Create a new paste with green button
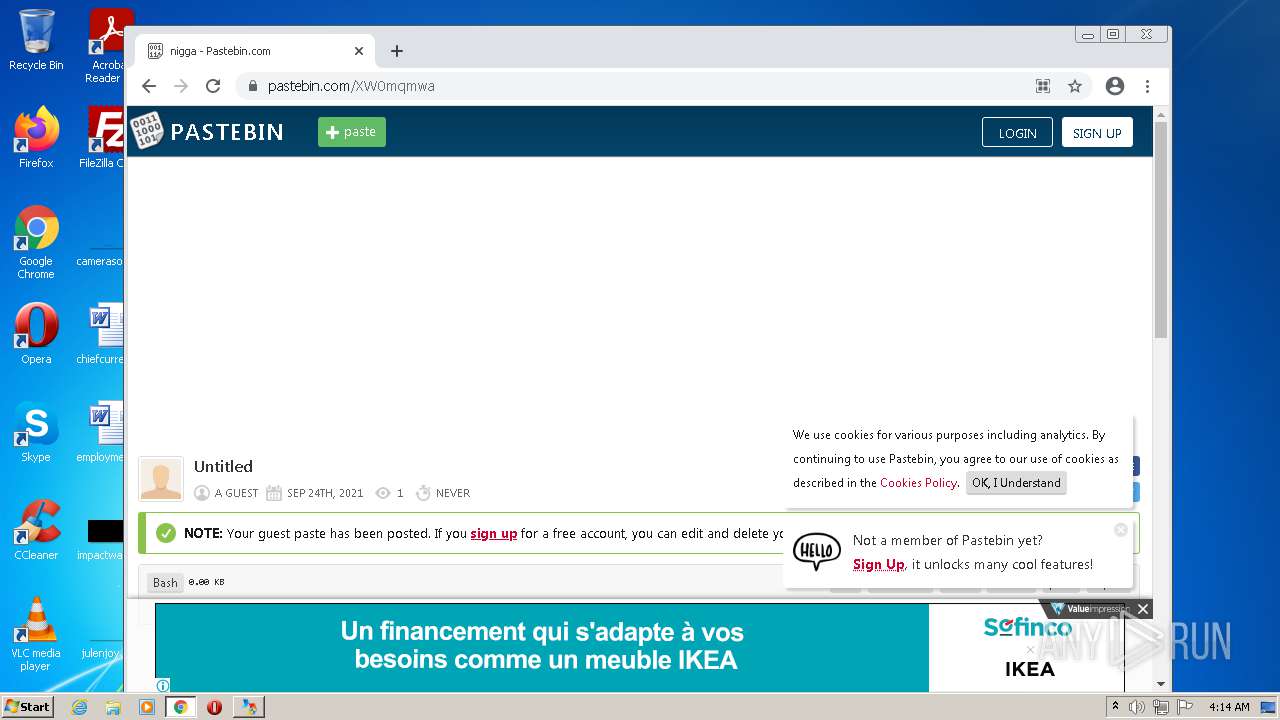 [x=352, y=132]
